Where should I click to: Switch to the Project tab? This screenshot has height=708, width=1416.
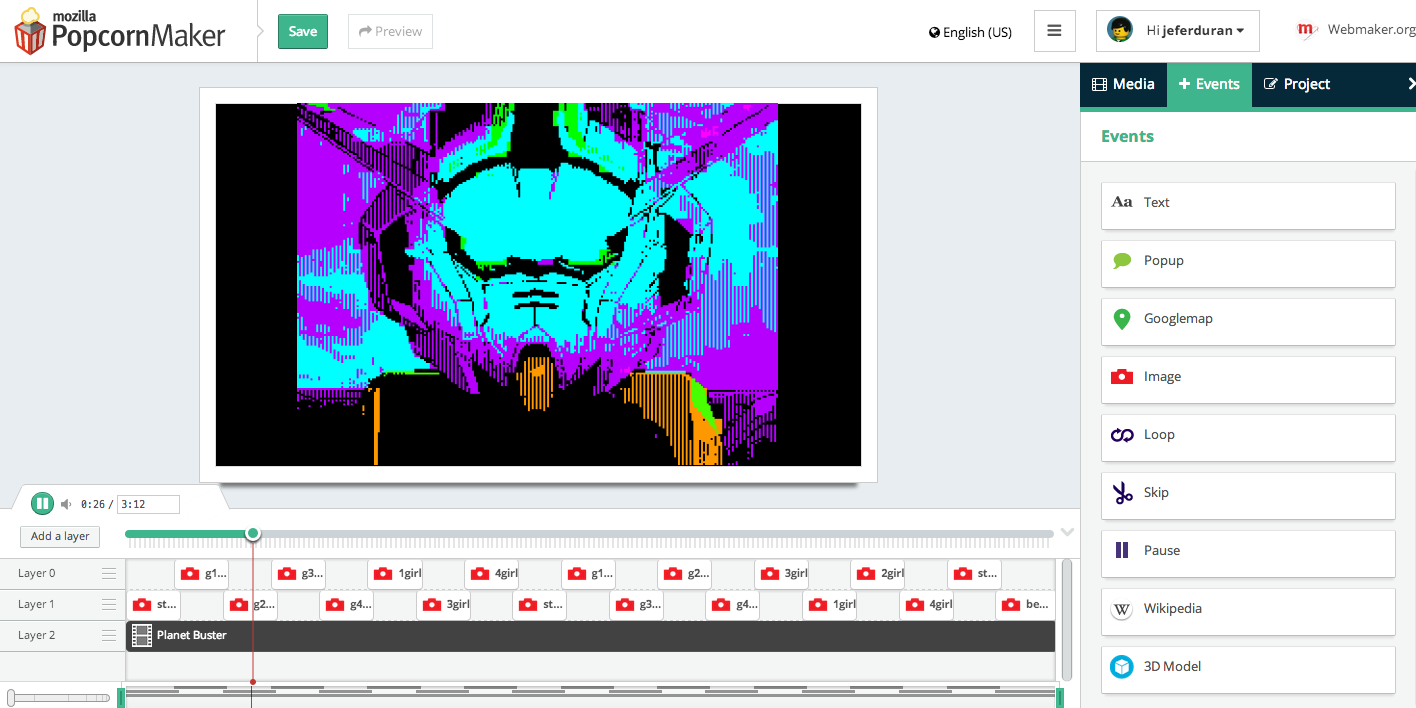(1297, 84)
